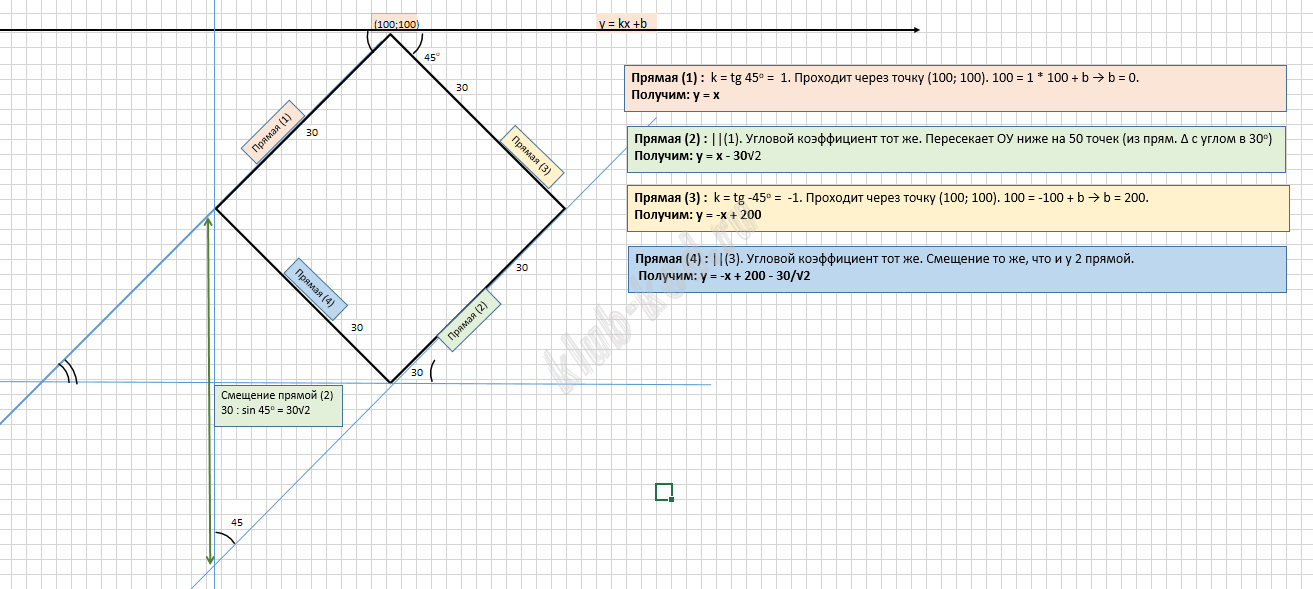Click the rotated "Прямая (3)" label on the square

(532, 156)
